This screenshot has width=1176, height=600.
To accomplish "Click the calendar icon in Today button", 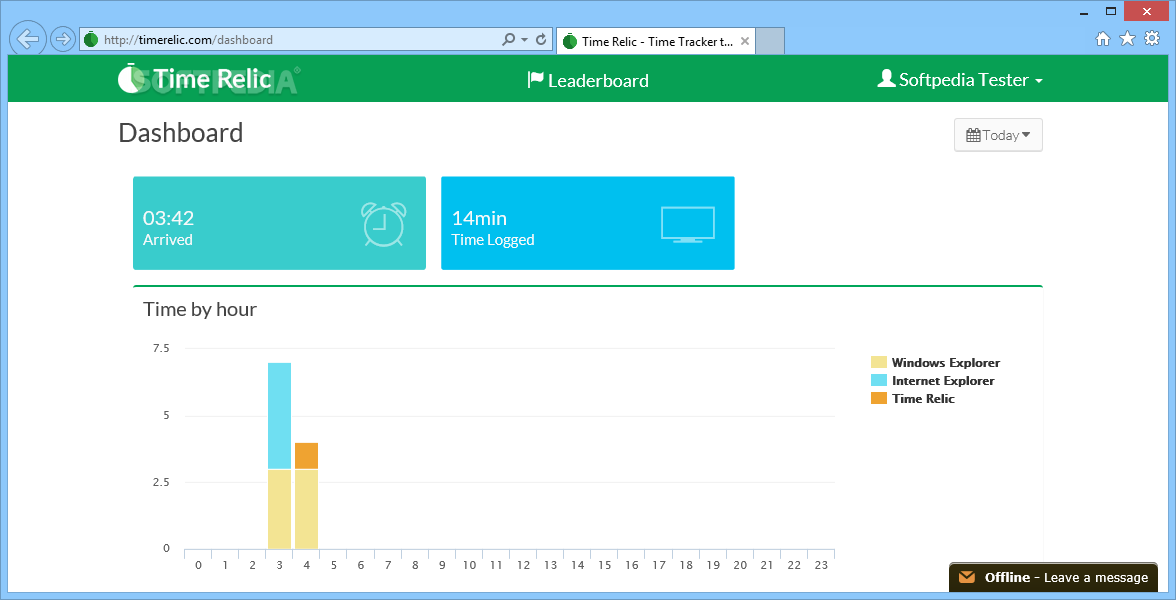I will (974, 135).
